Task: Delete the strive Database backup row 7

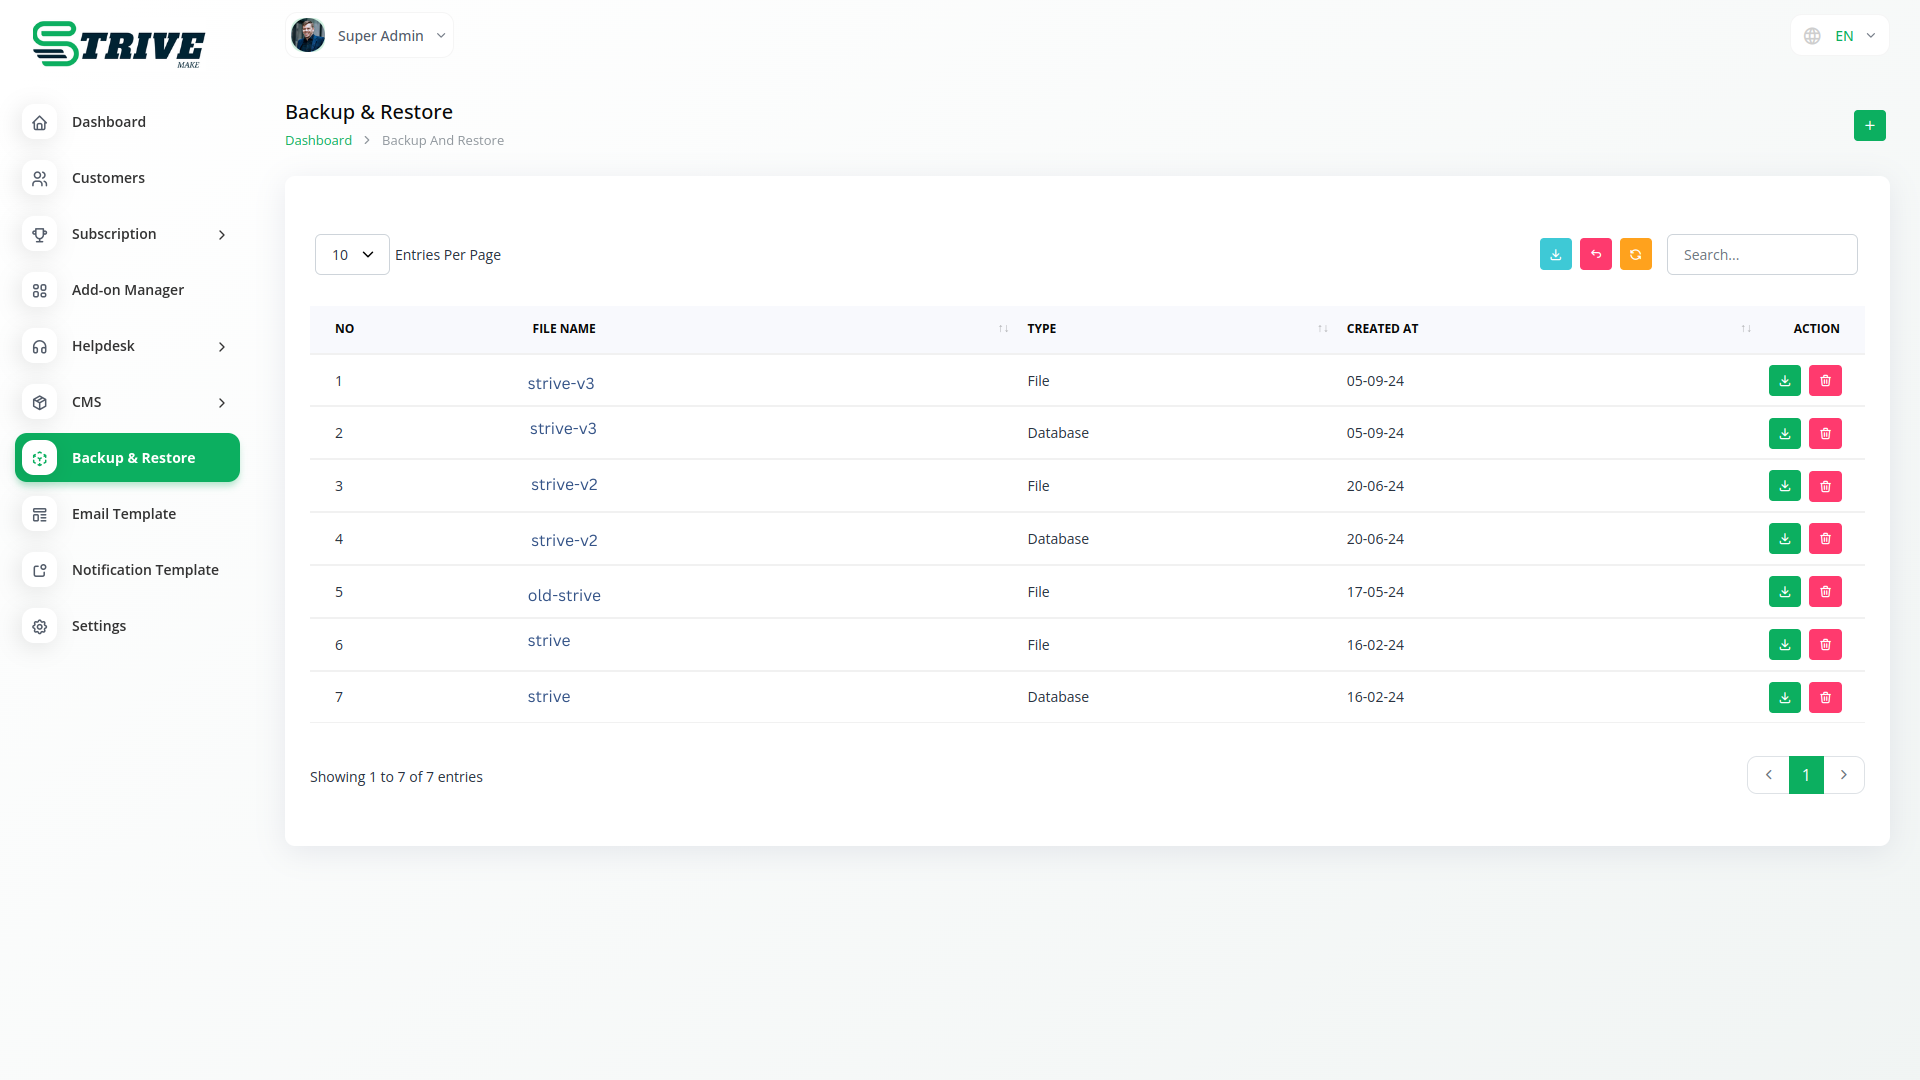Action: click(1825, 698)
